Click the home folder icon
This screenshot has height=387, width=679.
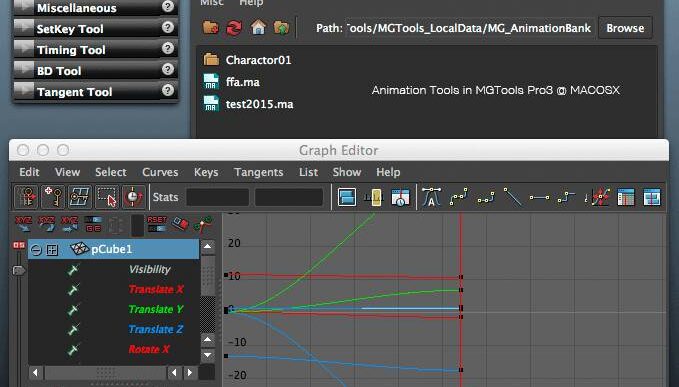point(258,28)
